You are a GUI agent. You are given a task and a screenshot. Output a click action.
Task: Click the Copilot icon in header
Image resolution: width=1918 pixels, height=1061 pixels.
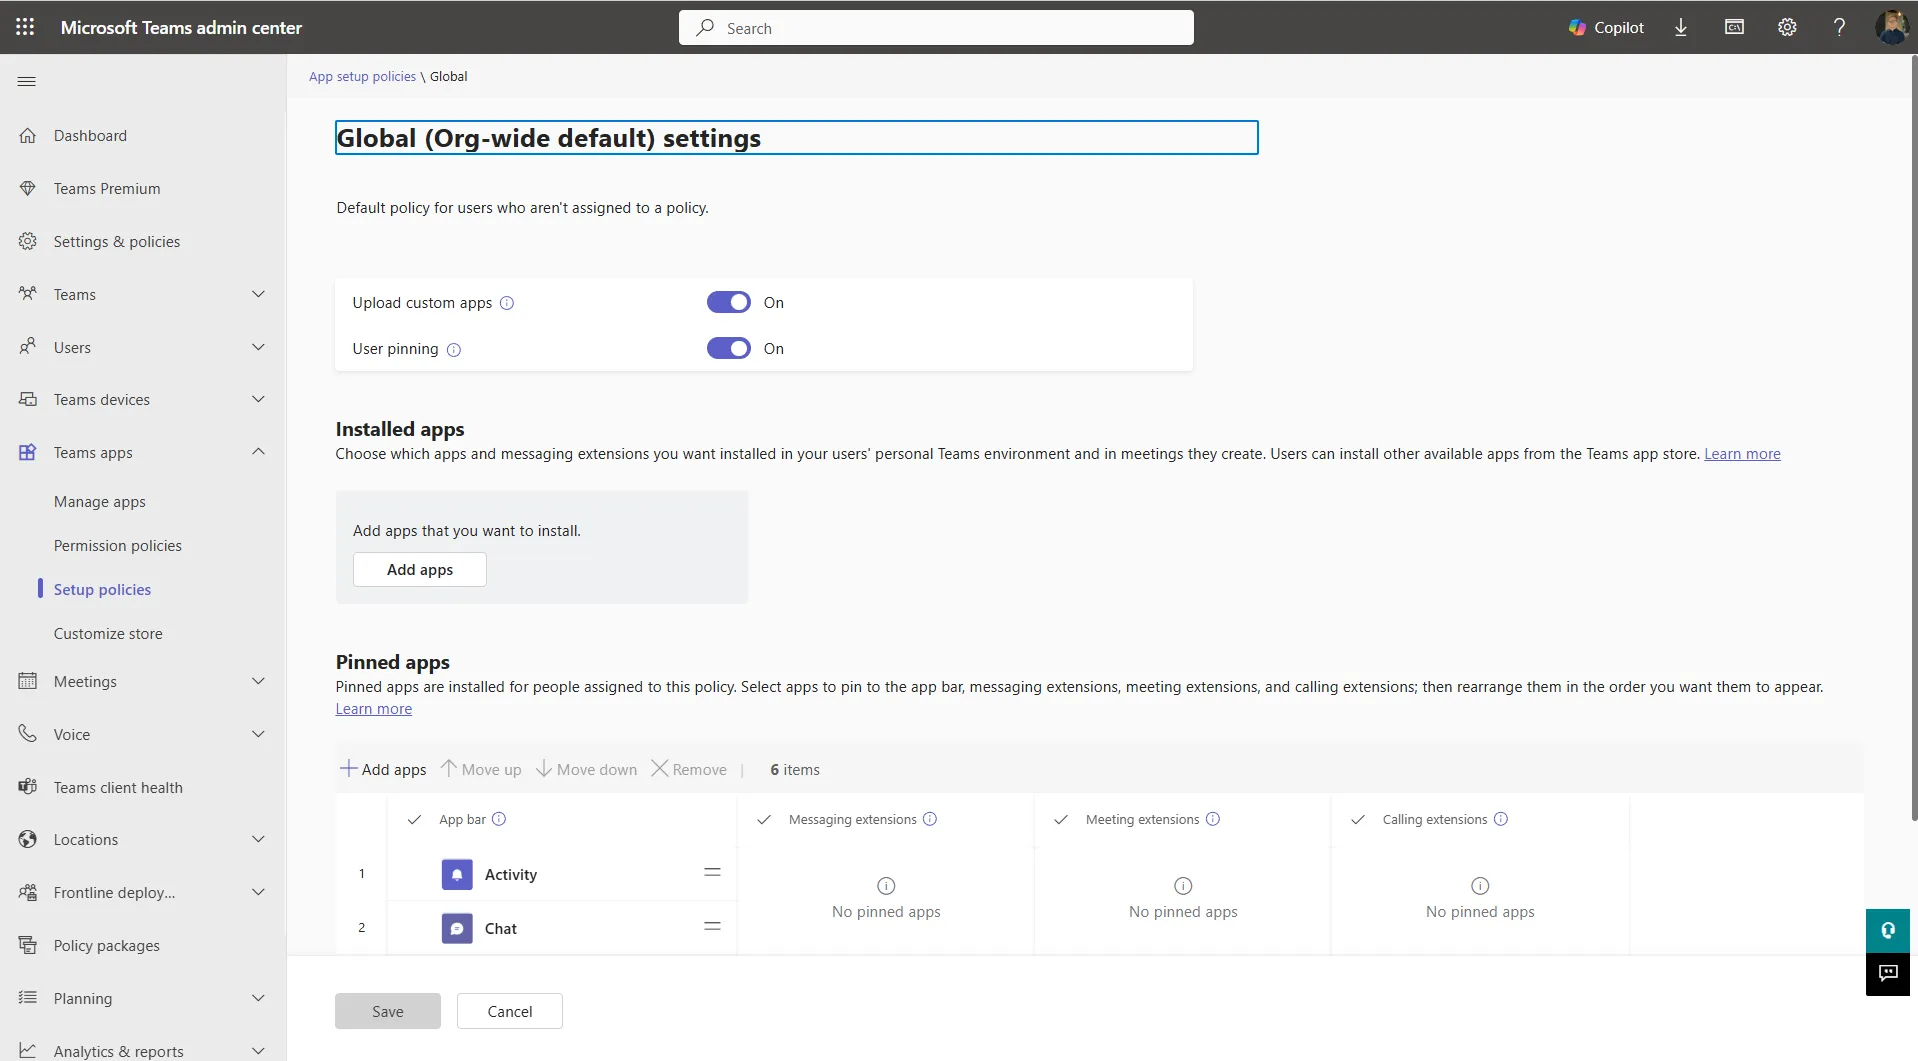pos(1605,27)
